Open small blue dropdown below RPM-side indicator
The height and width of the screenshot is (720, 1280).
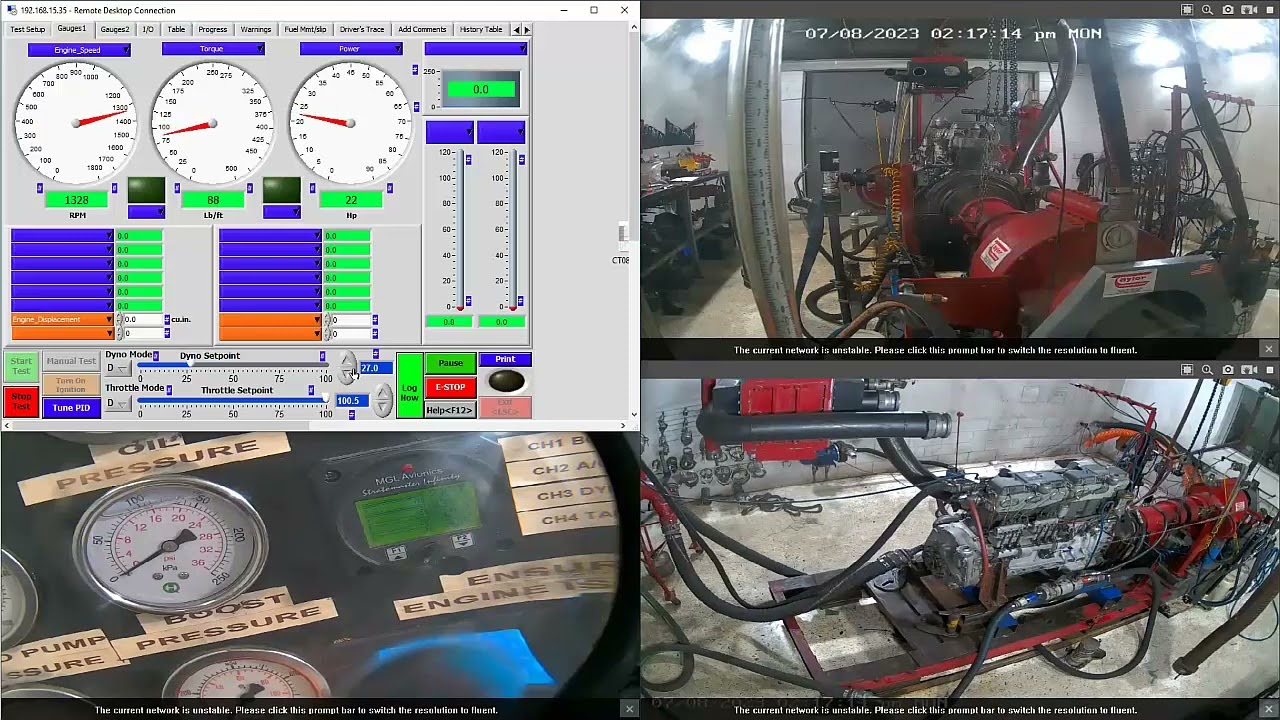point(146,211)
